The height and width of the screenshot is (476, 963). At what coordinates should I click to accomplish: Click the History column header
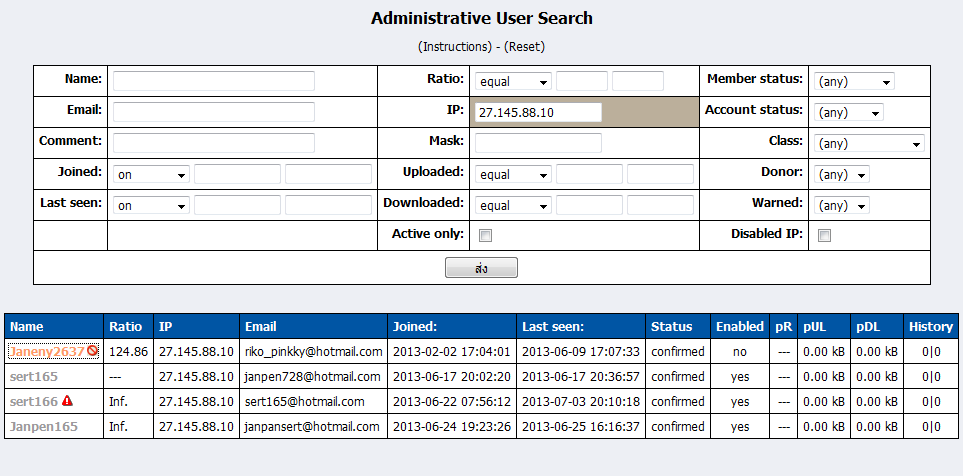[930, 327]
